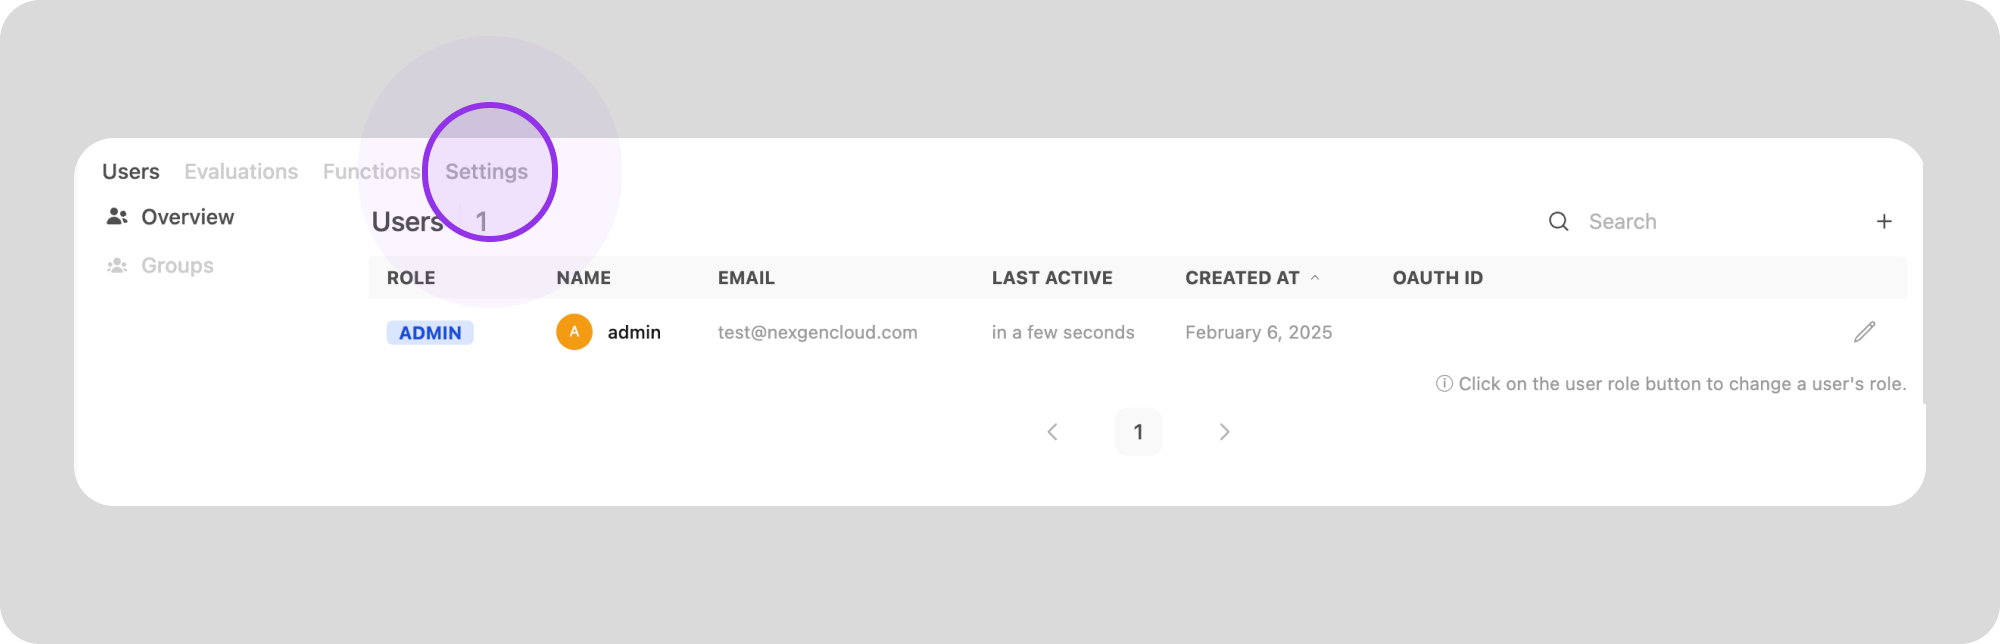Sort users by Last Active column
Image resolution: width=2000 pixels, height=644 pixels.
[x=1052, y=278]
